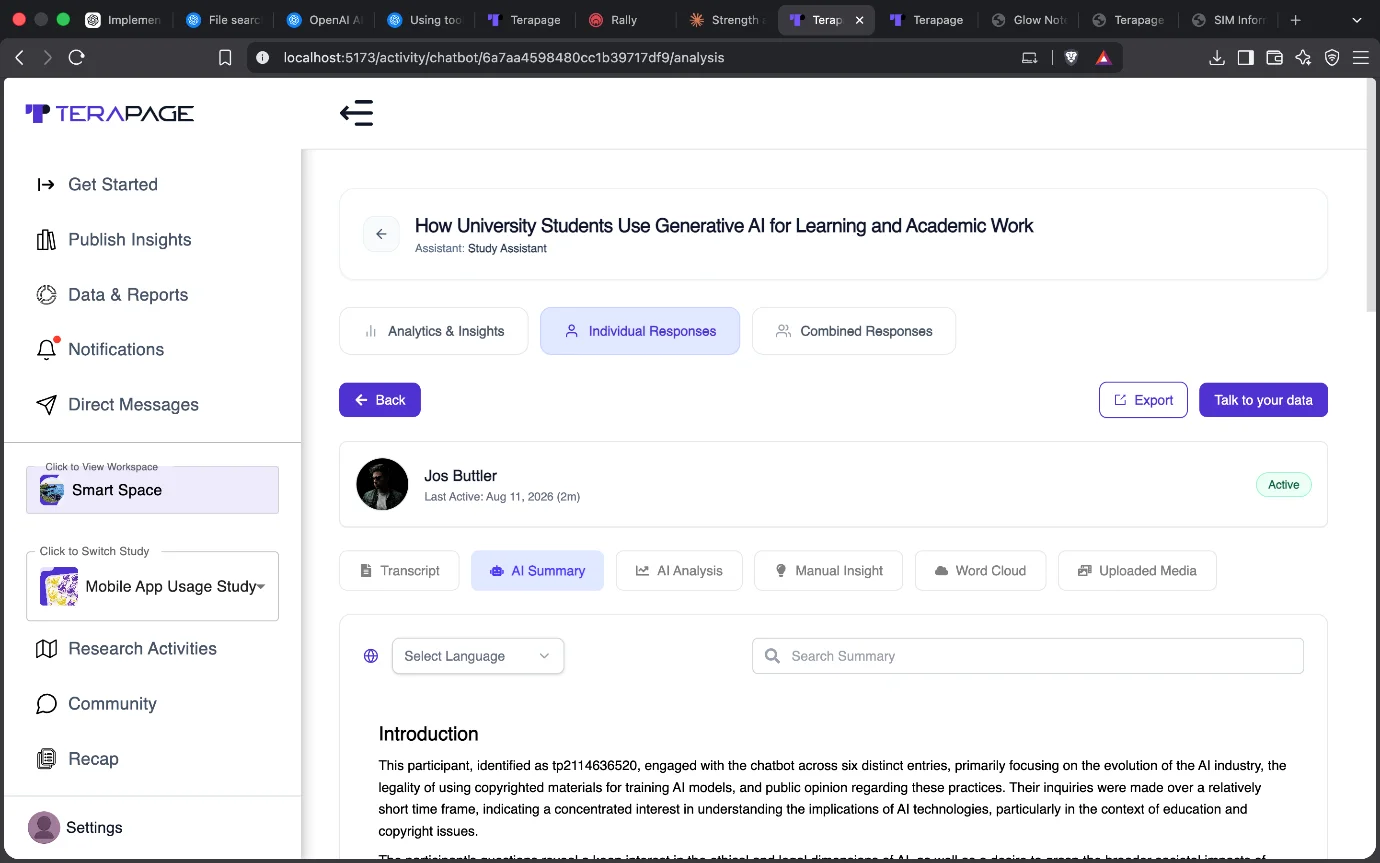Screen dimensions: 1380x863
Task: Open Direct Messages
Action: coord(118,405)
